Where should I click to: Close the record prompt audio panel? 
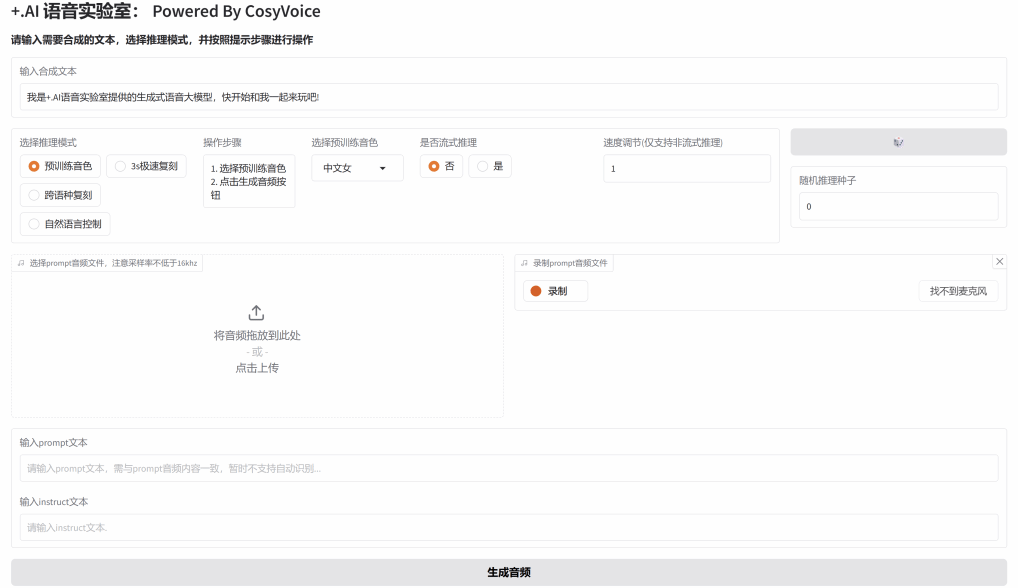click(x=999, y=261)
